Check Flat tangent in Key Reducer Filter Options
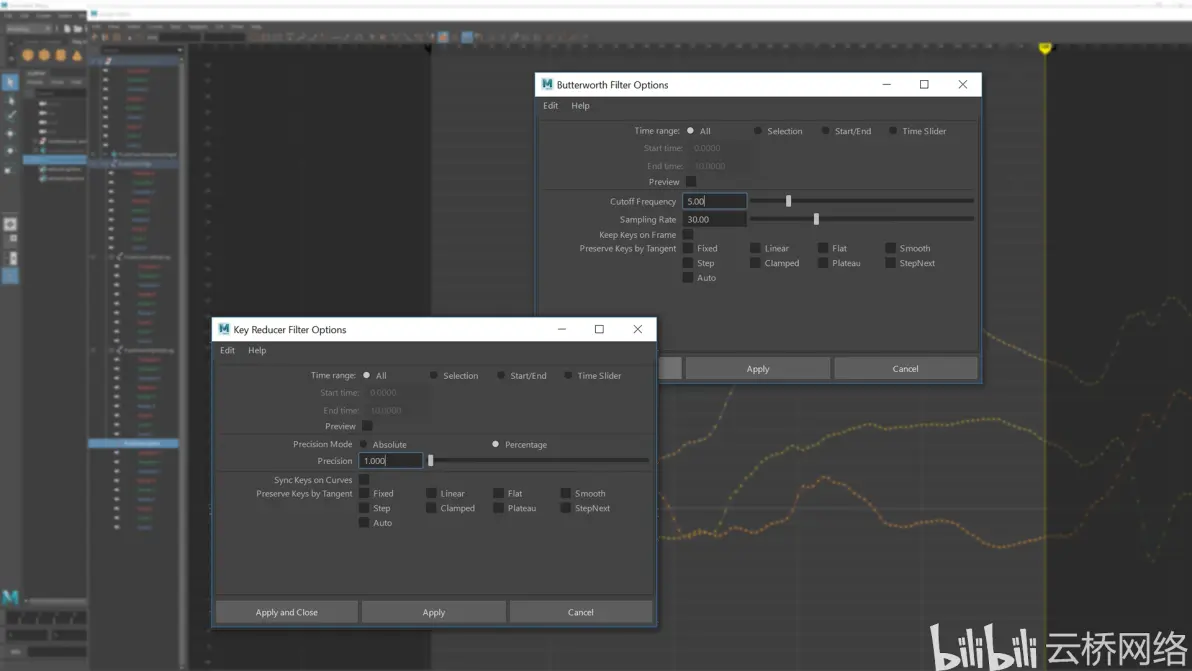 point(499,493)
